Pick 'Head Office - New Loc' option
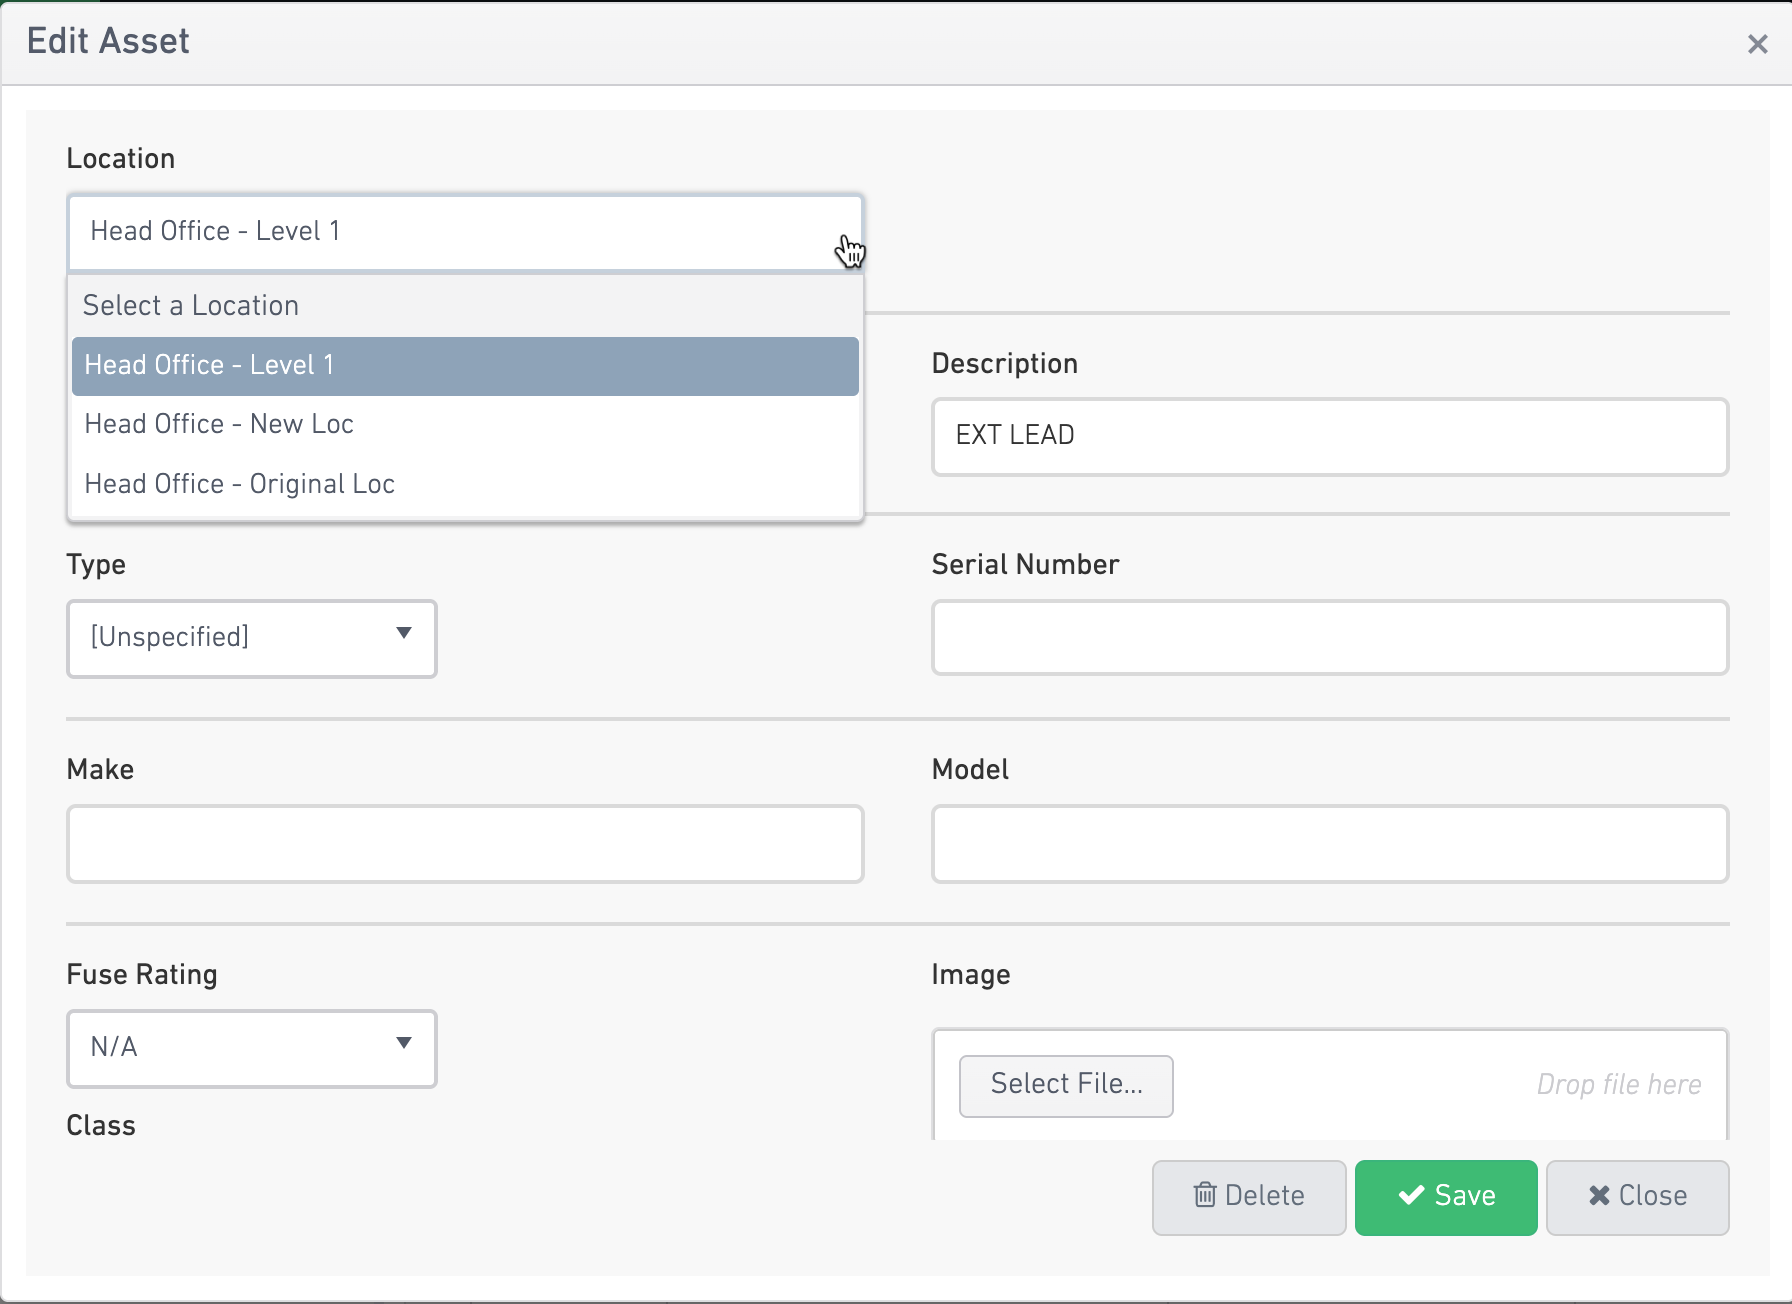 [465, 425]
